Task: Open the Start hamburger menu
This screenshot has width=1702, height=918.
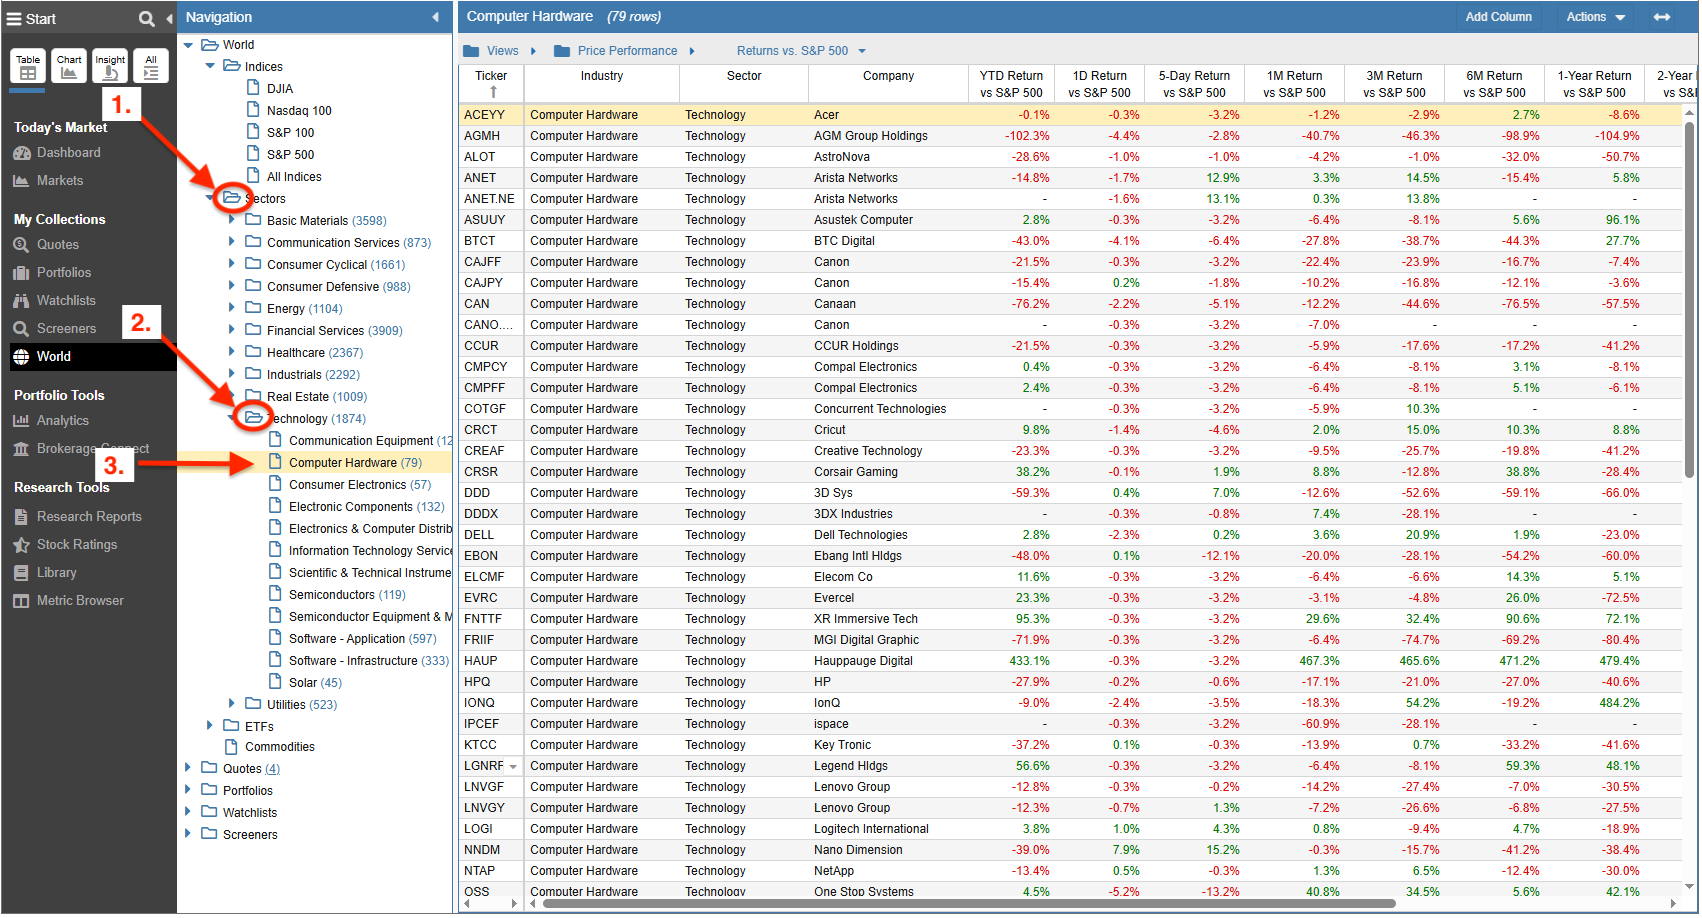Action: pyautogui.click(x=14, y=19)
